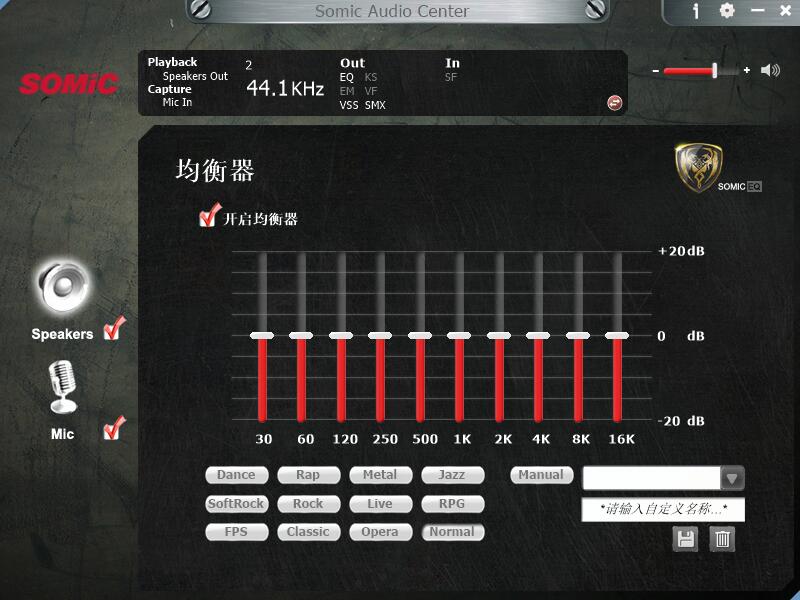Mute audio via the speaker volume icon
The width and height of the screenshot is (800, 600).
[x=770, y=70]
